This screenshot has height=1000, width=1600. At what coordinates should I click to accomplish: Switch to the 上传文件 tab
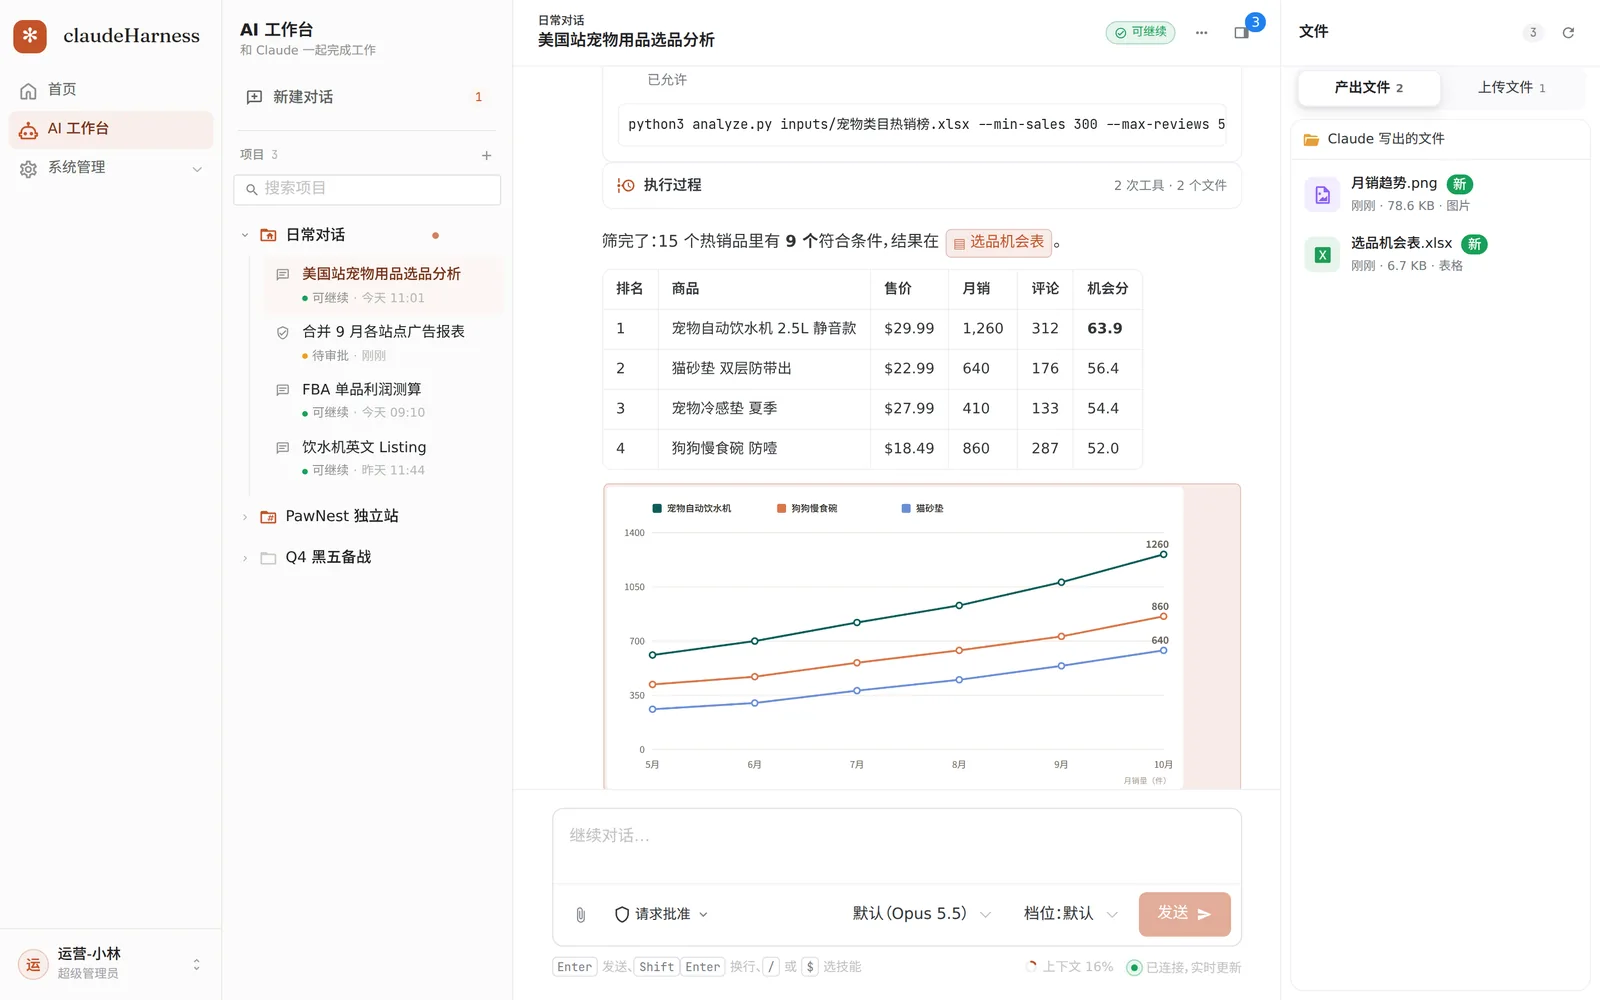pyautogui.click(x=1512, y=88)
